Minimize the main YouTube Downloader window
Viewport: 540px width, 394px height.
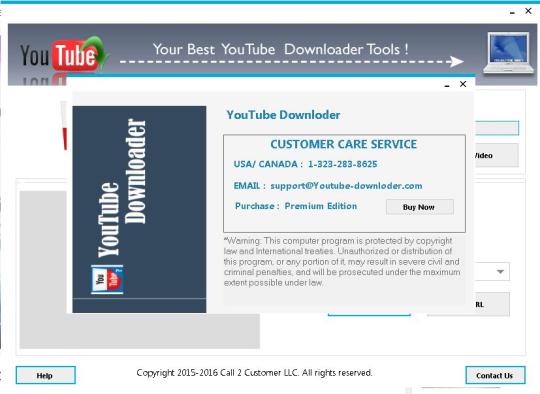point(512,13)
